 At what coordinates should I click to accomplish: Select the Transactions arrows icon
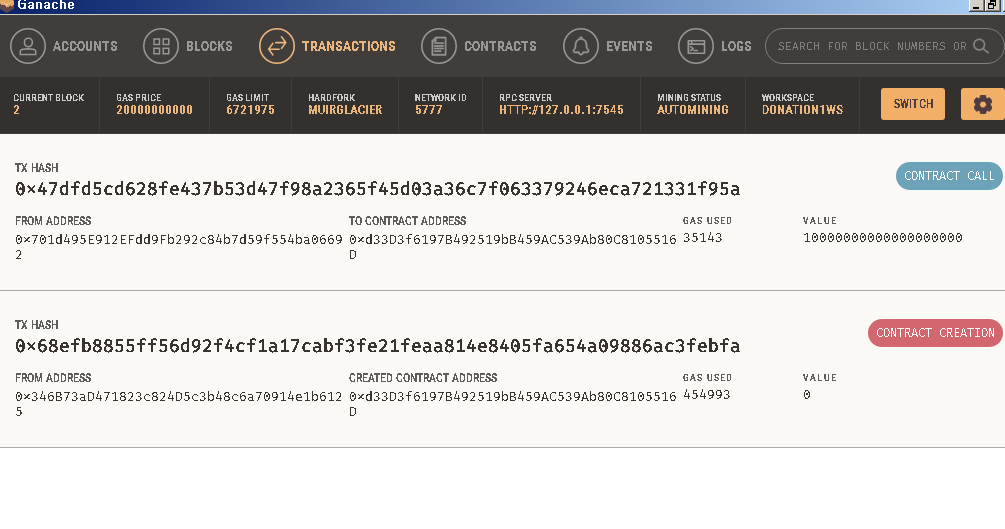pyautogui.click(x=276, y=46)
